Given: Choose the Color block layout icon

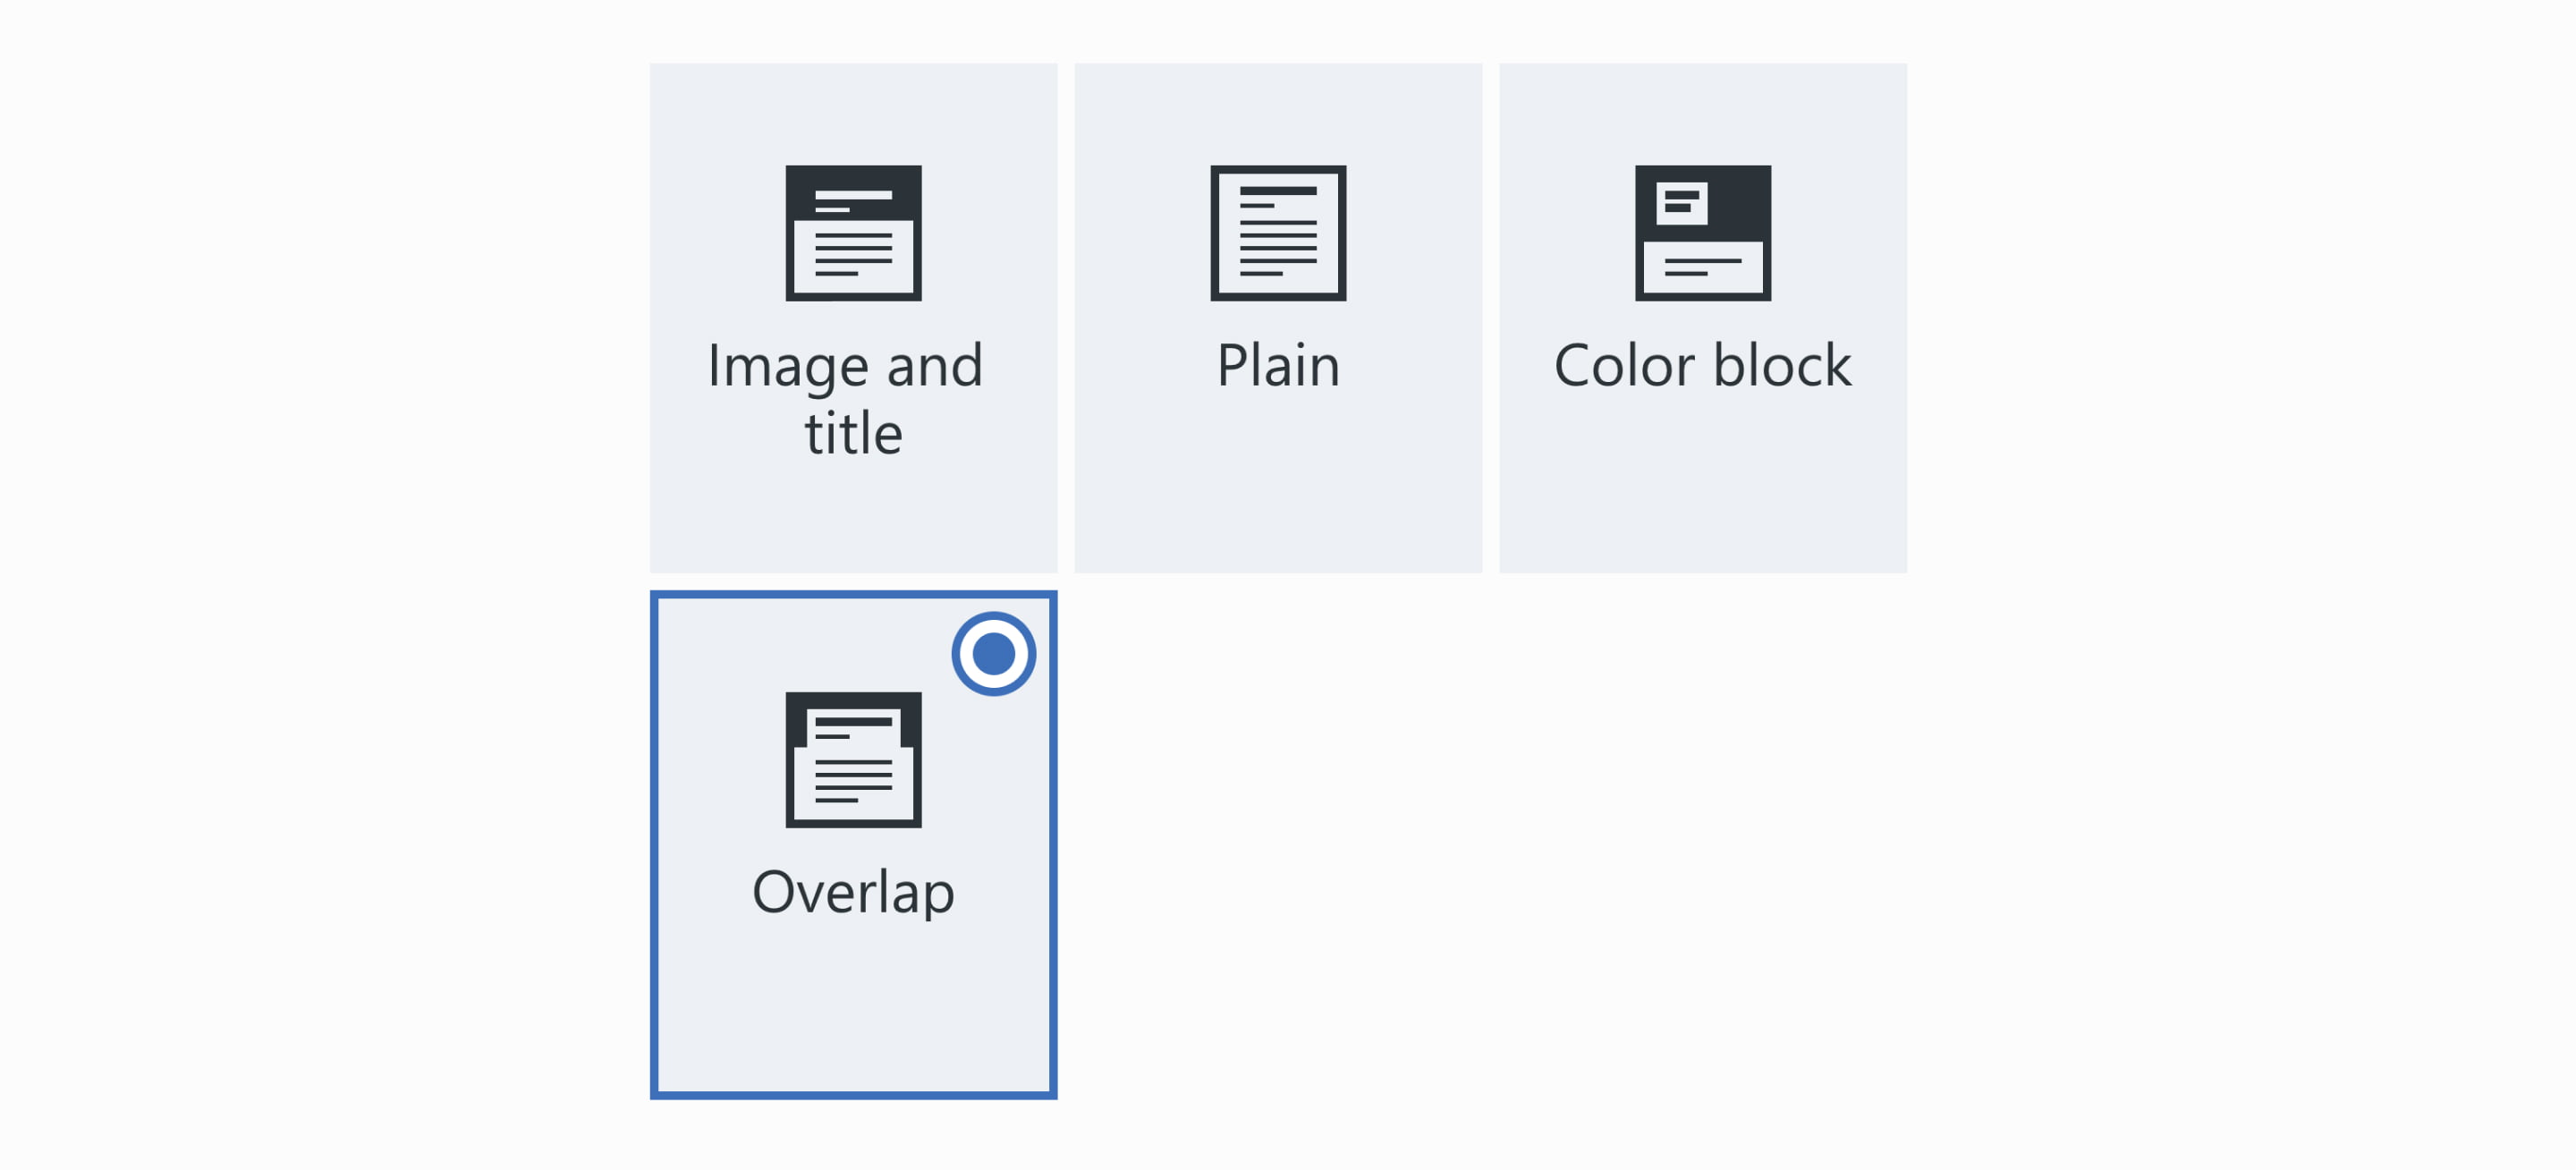Looking at the screenshot, I should tap(1702, 233).
